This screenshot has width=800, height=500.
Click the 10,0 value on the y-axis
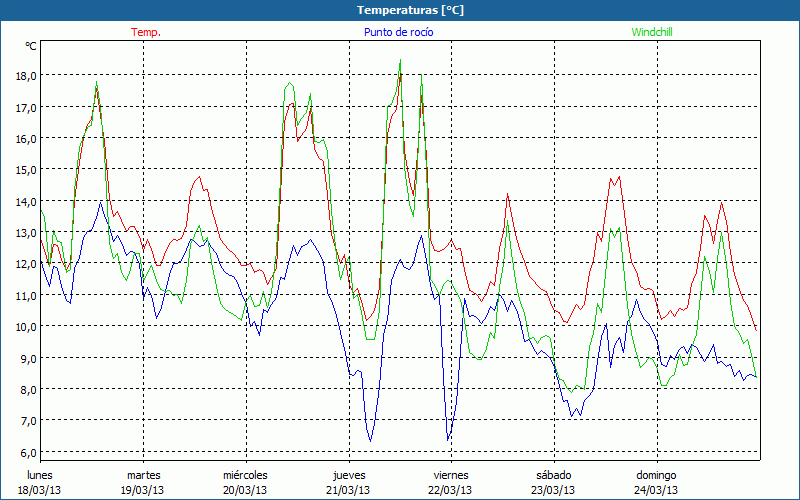pos(24,327)
